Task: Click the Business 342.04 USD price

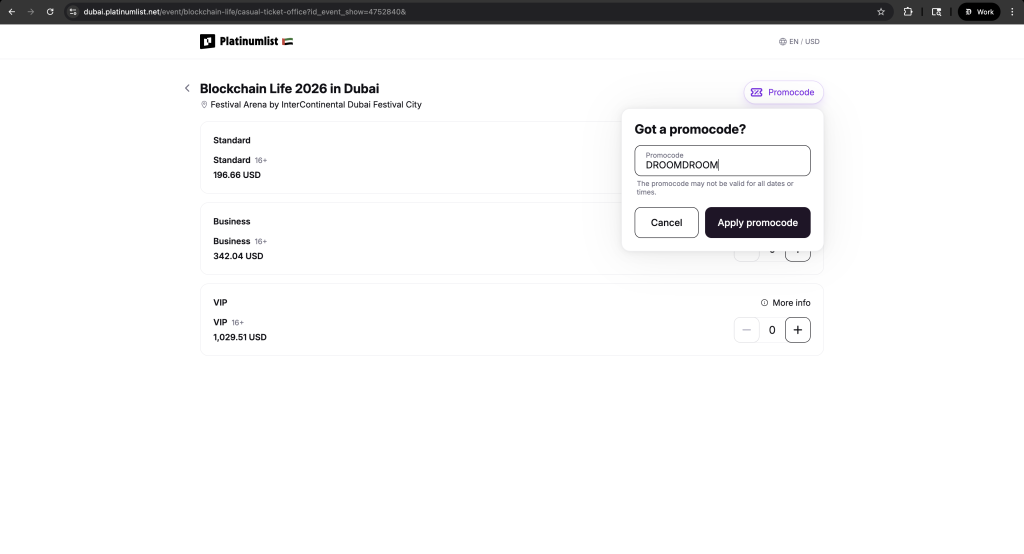Action: coord(238,256)
